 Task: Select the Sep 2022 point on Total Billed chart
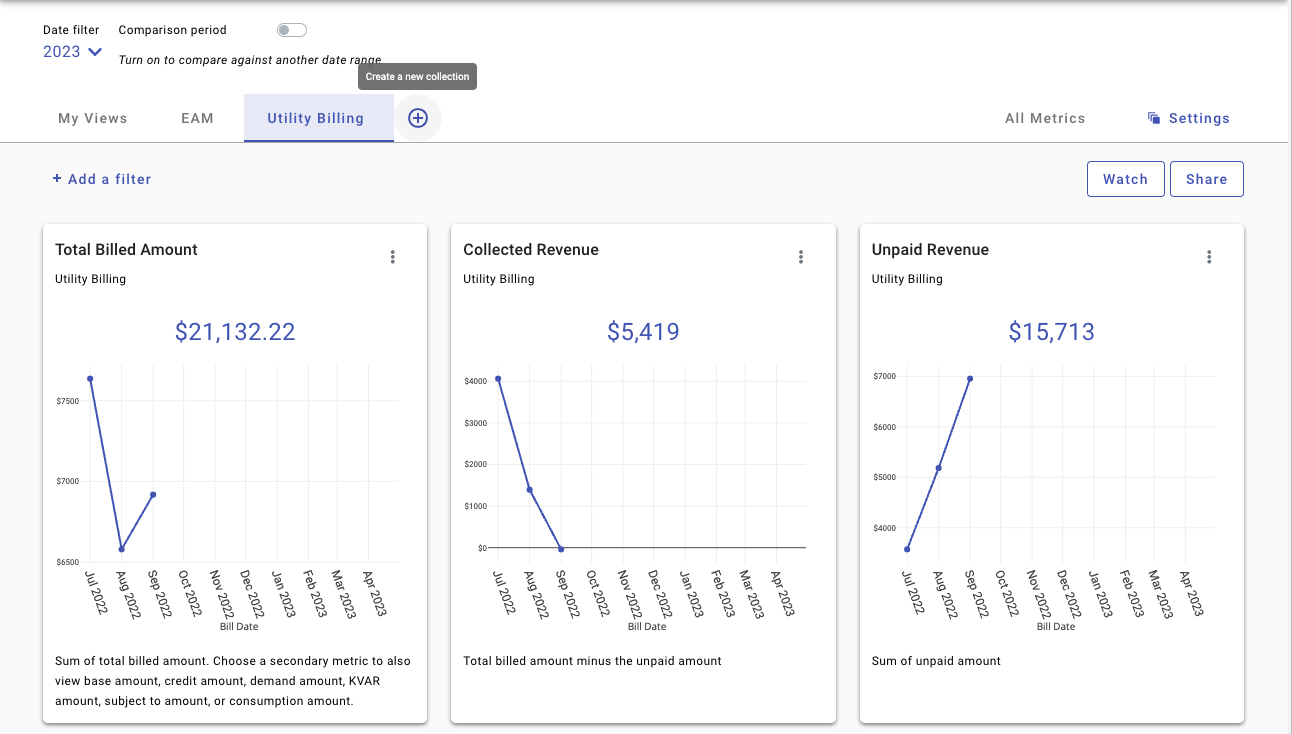[153, 493]
